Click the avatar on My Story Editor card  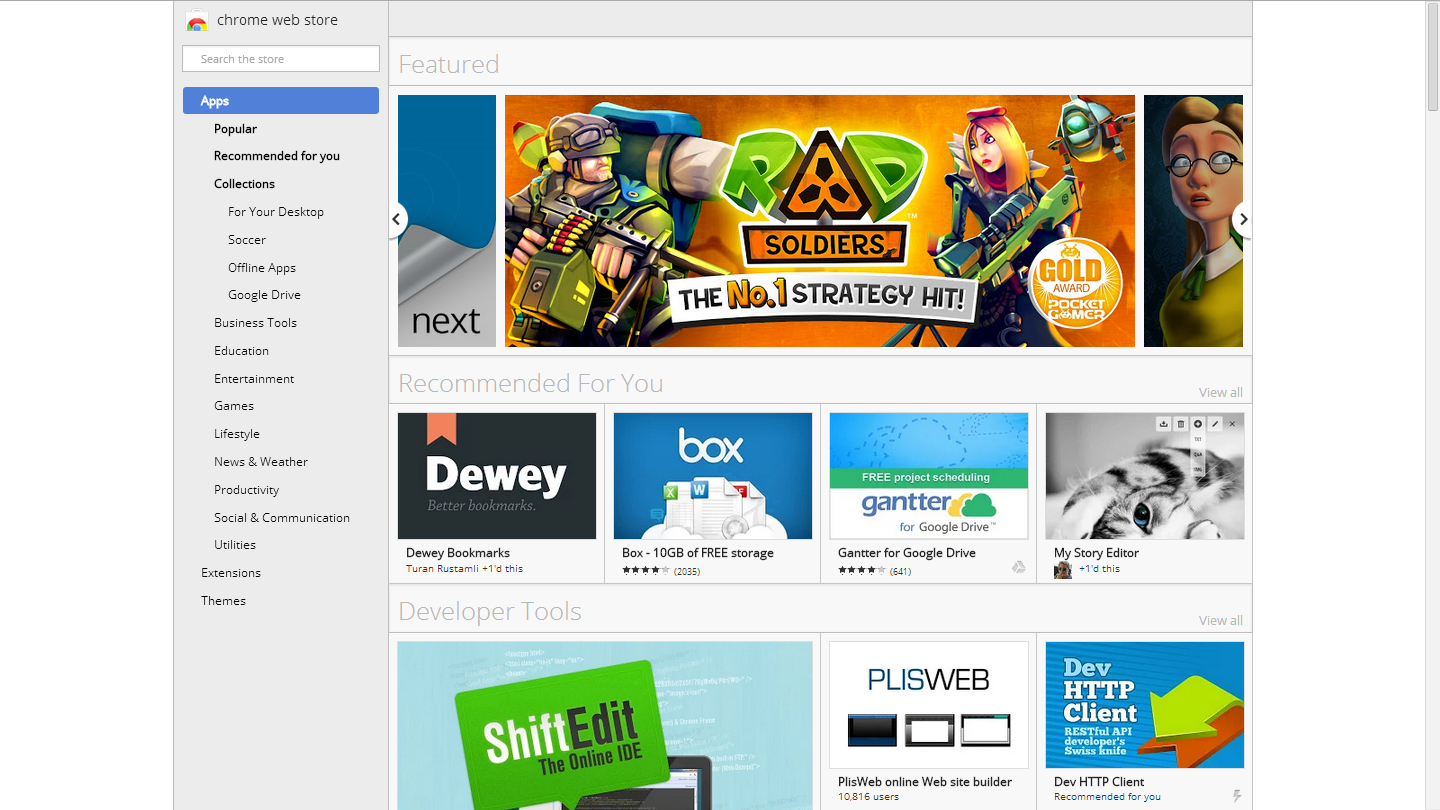1062,570
